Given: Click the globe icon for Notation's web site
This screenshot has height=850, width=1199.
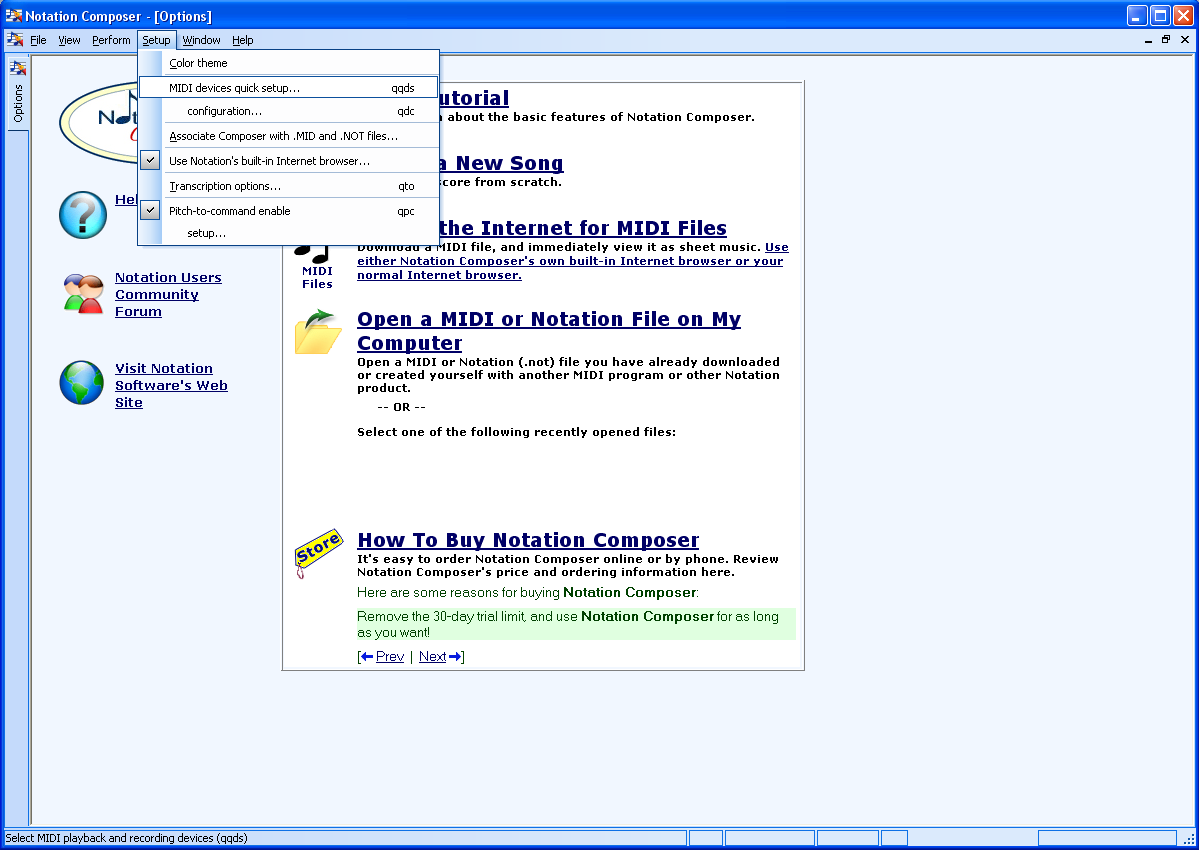Looking at the screenshot, I should 82,383.
